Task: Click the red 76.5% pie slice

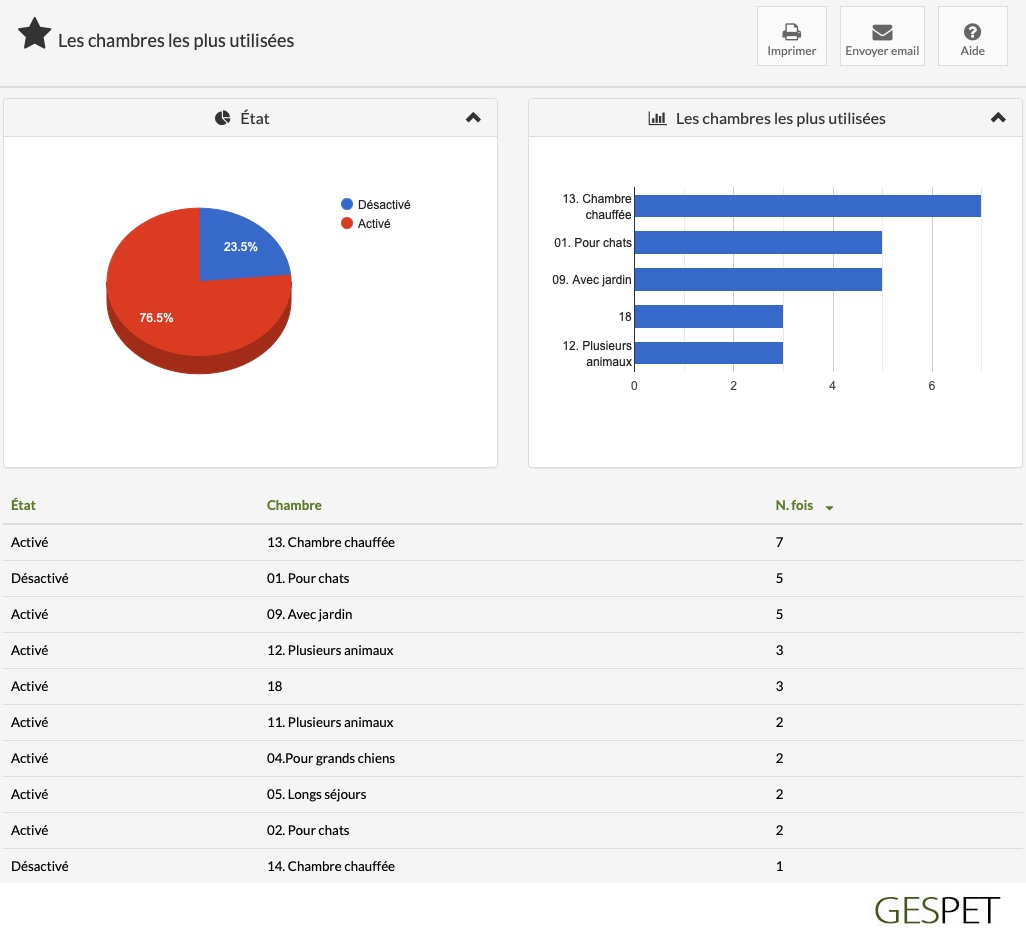Action: 164,308
